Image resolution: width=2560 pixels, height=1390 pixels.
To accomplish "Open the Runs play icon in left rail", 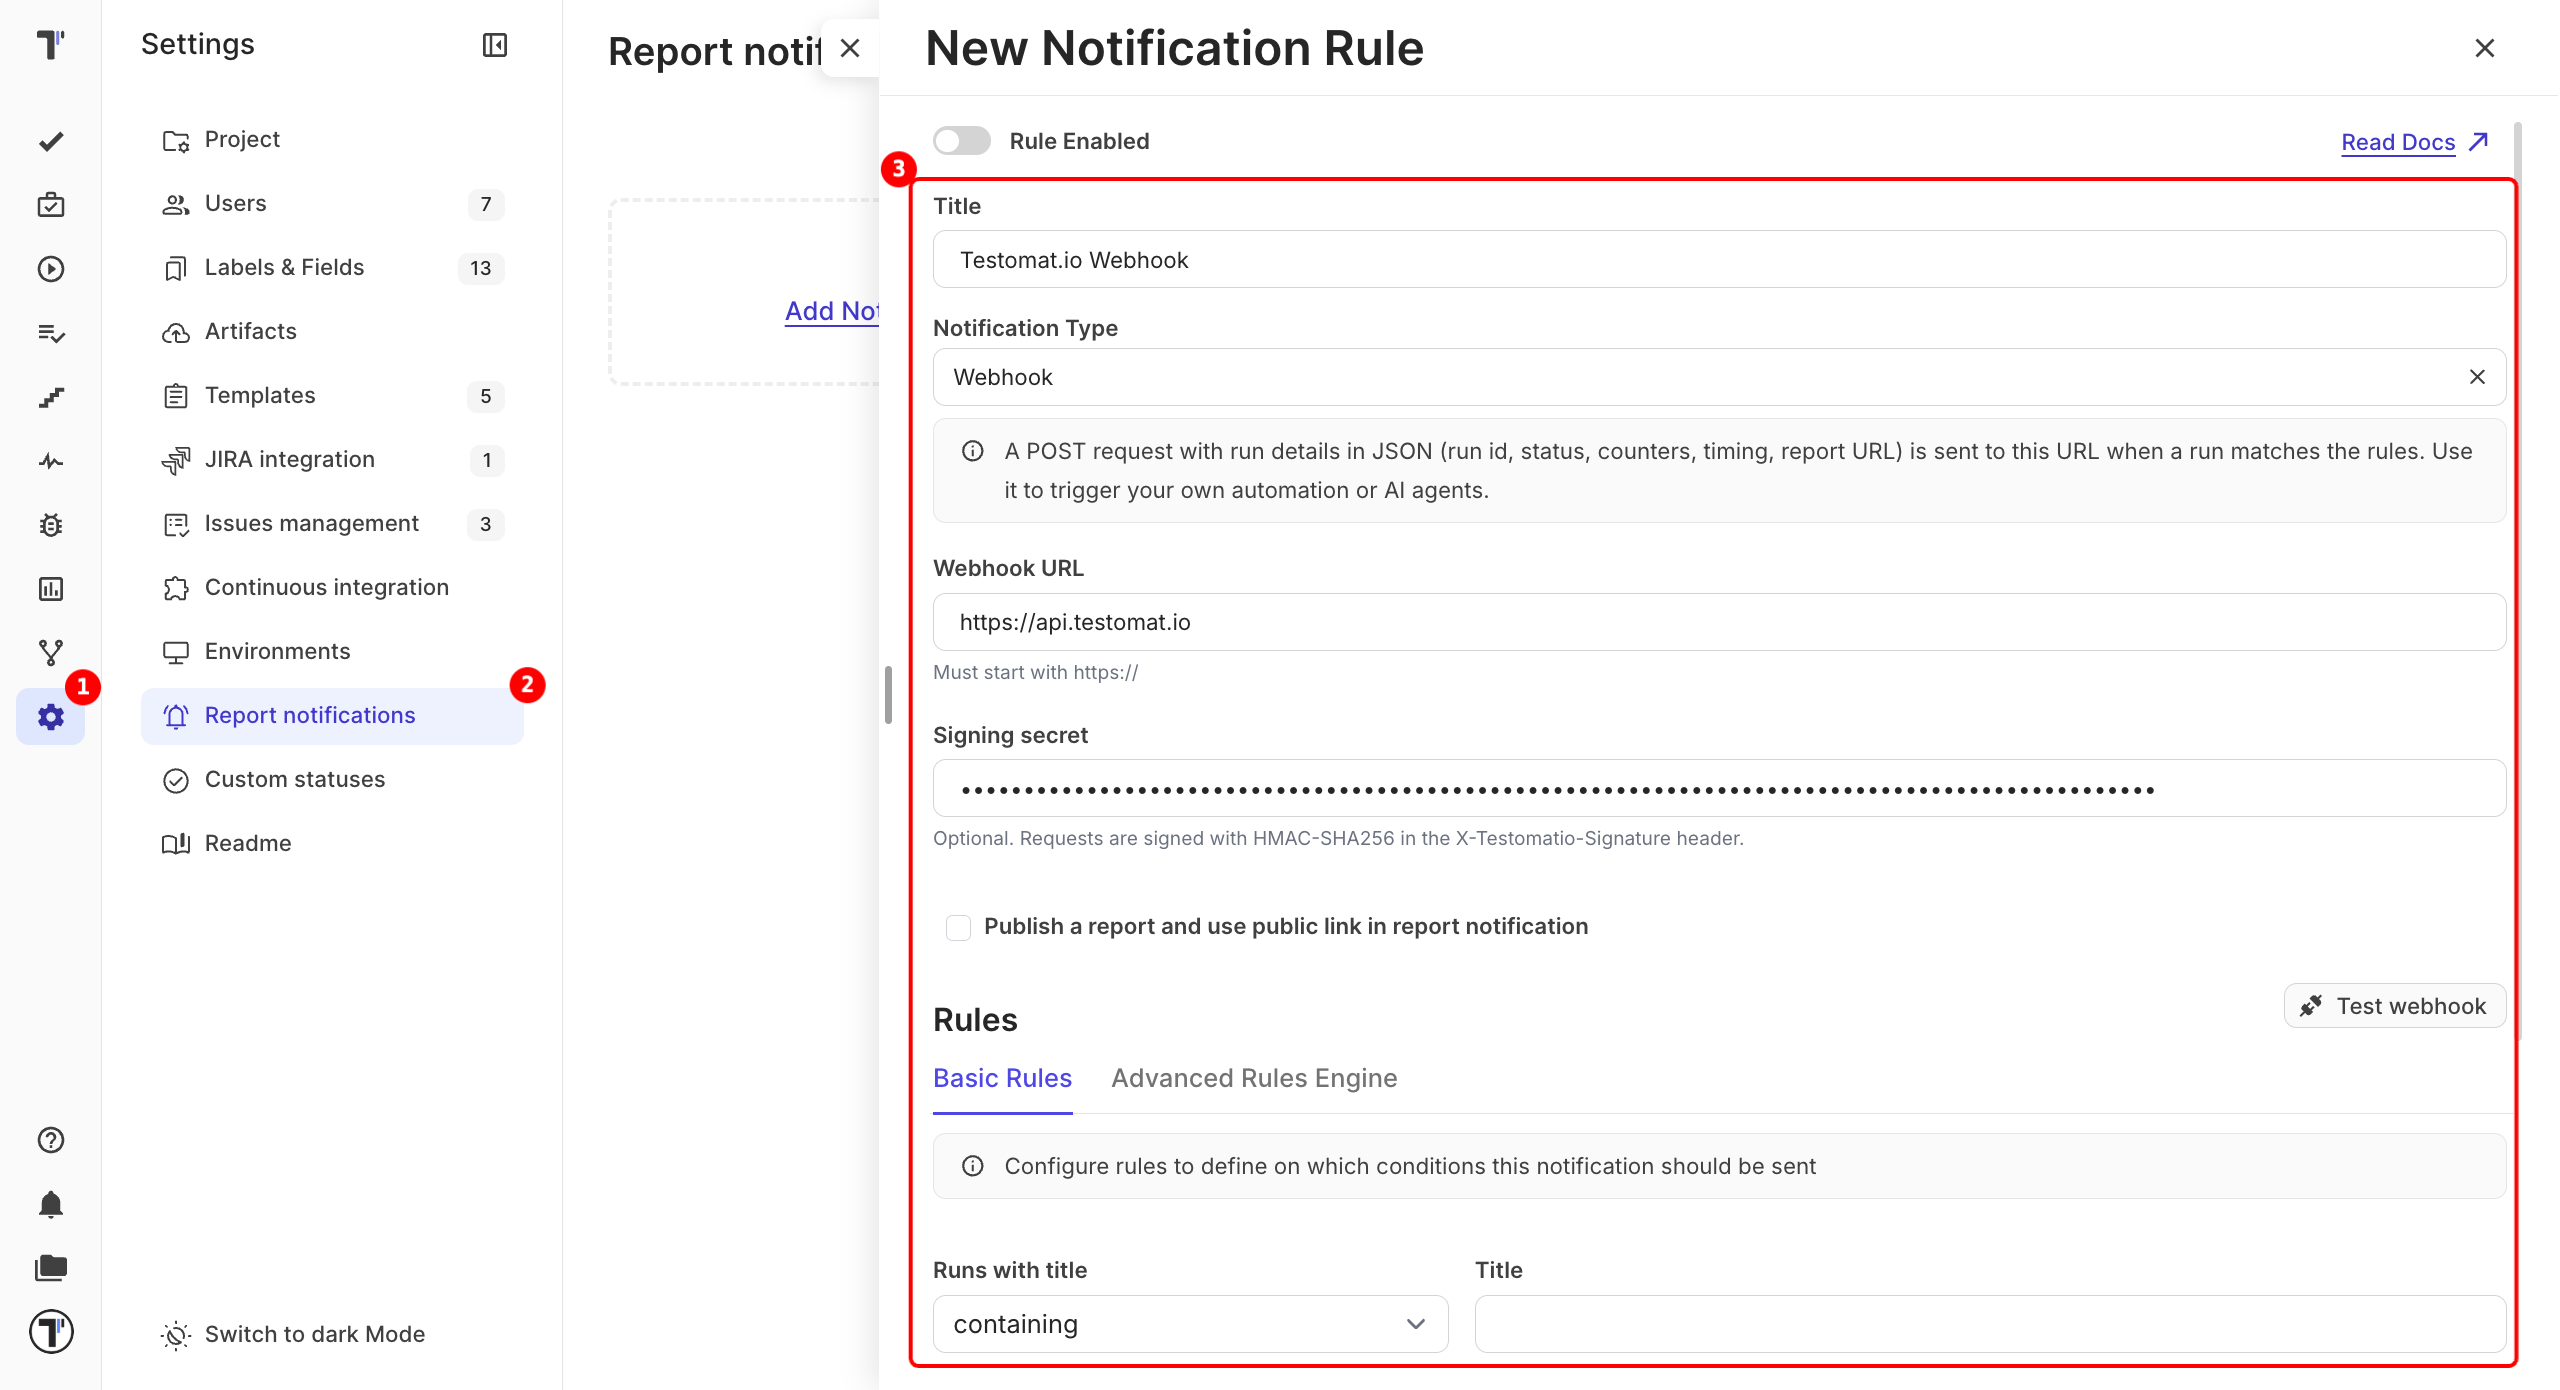I will tap(51, 269).
